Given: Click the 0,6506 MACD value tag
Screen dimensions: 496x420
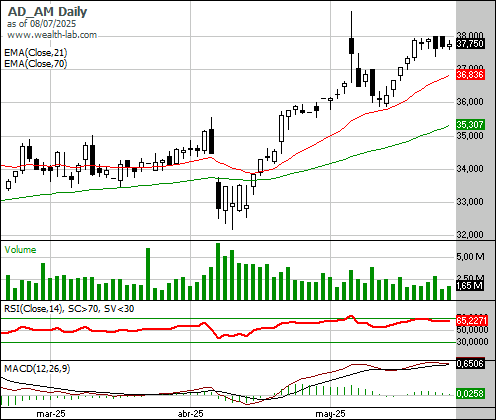Looking at the screenshot, I should click(470, 364).
